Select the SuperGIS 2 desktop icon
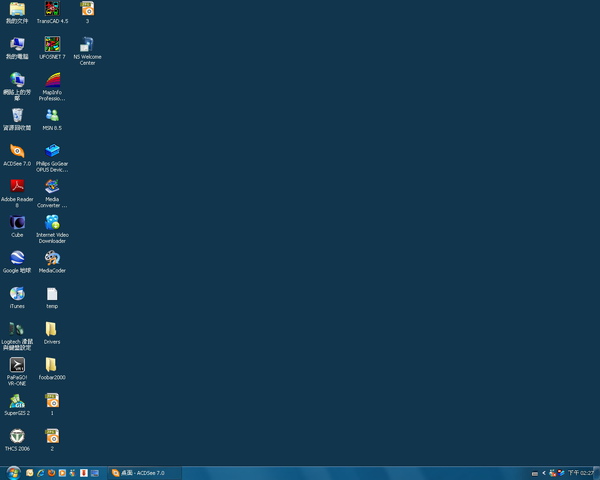600x480 pixels. [x=17, y=404]
